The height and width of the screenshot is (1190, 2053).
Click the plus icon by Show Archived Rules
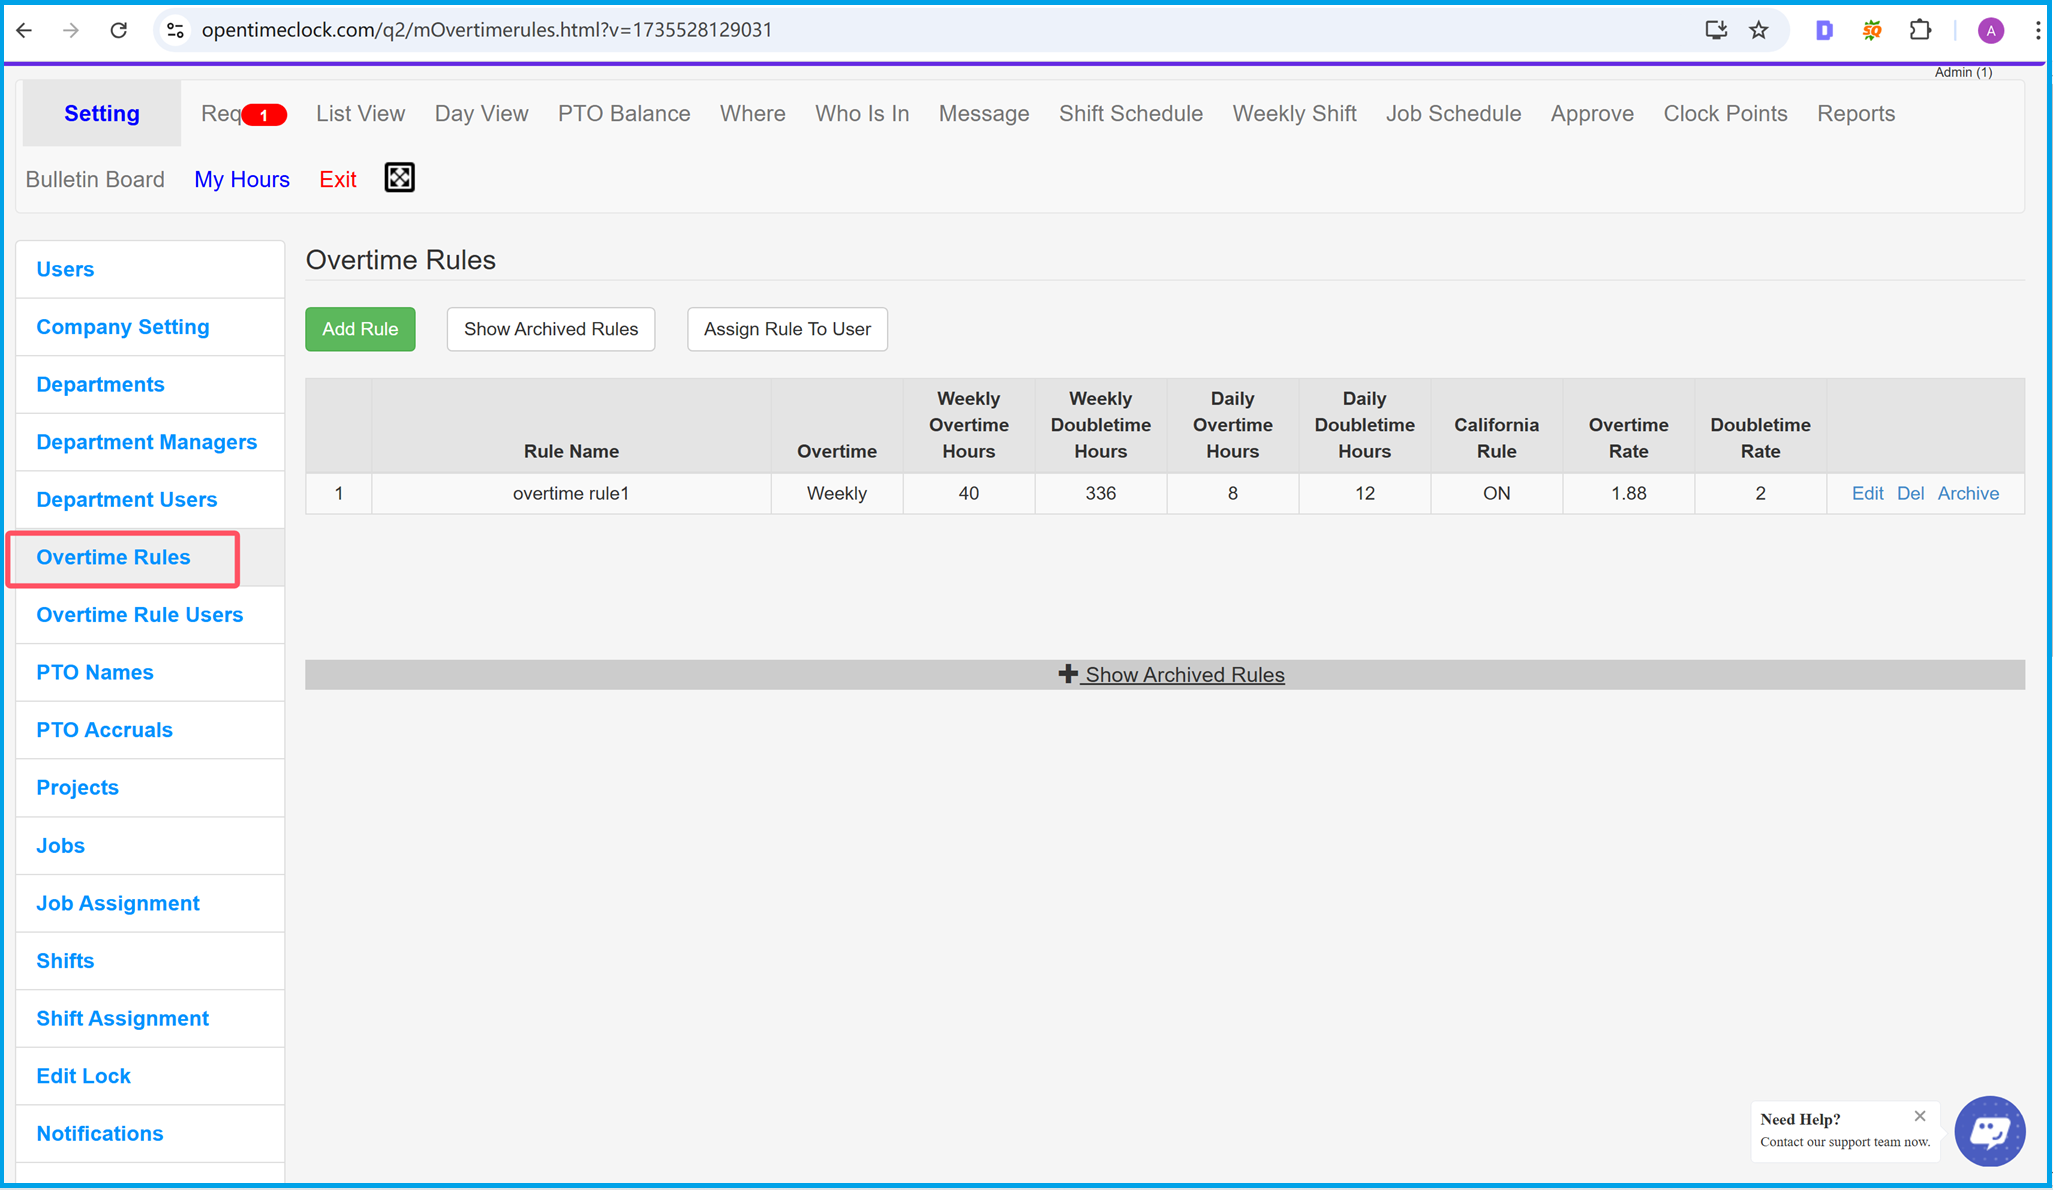pyautogui.click(x=1068, y=674)
